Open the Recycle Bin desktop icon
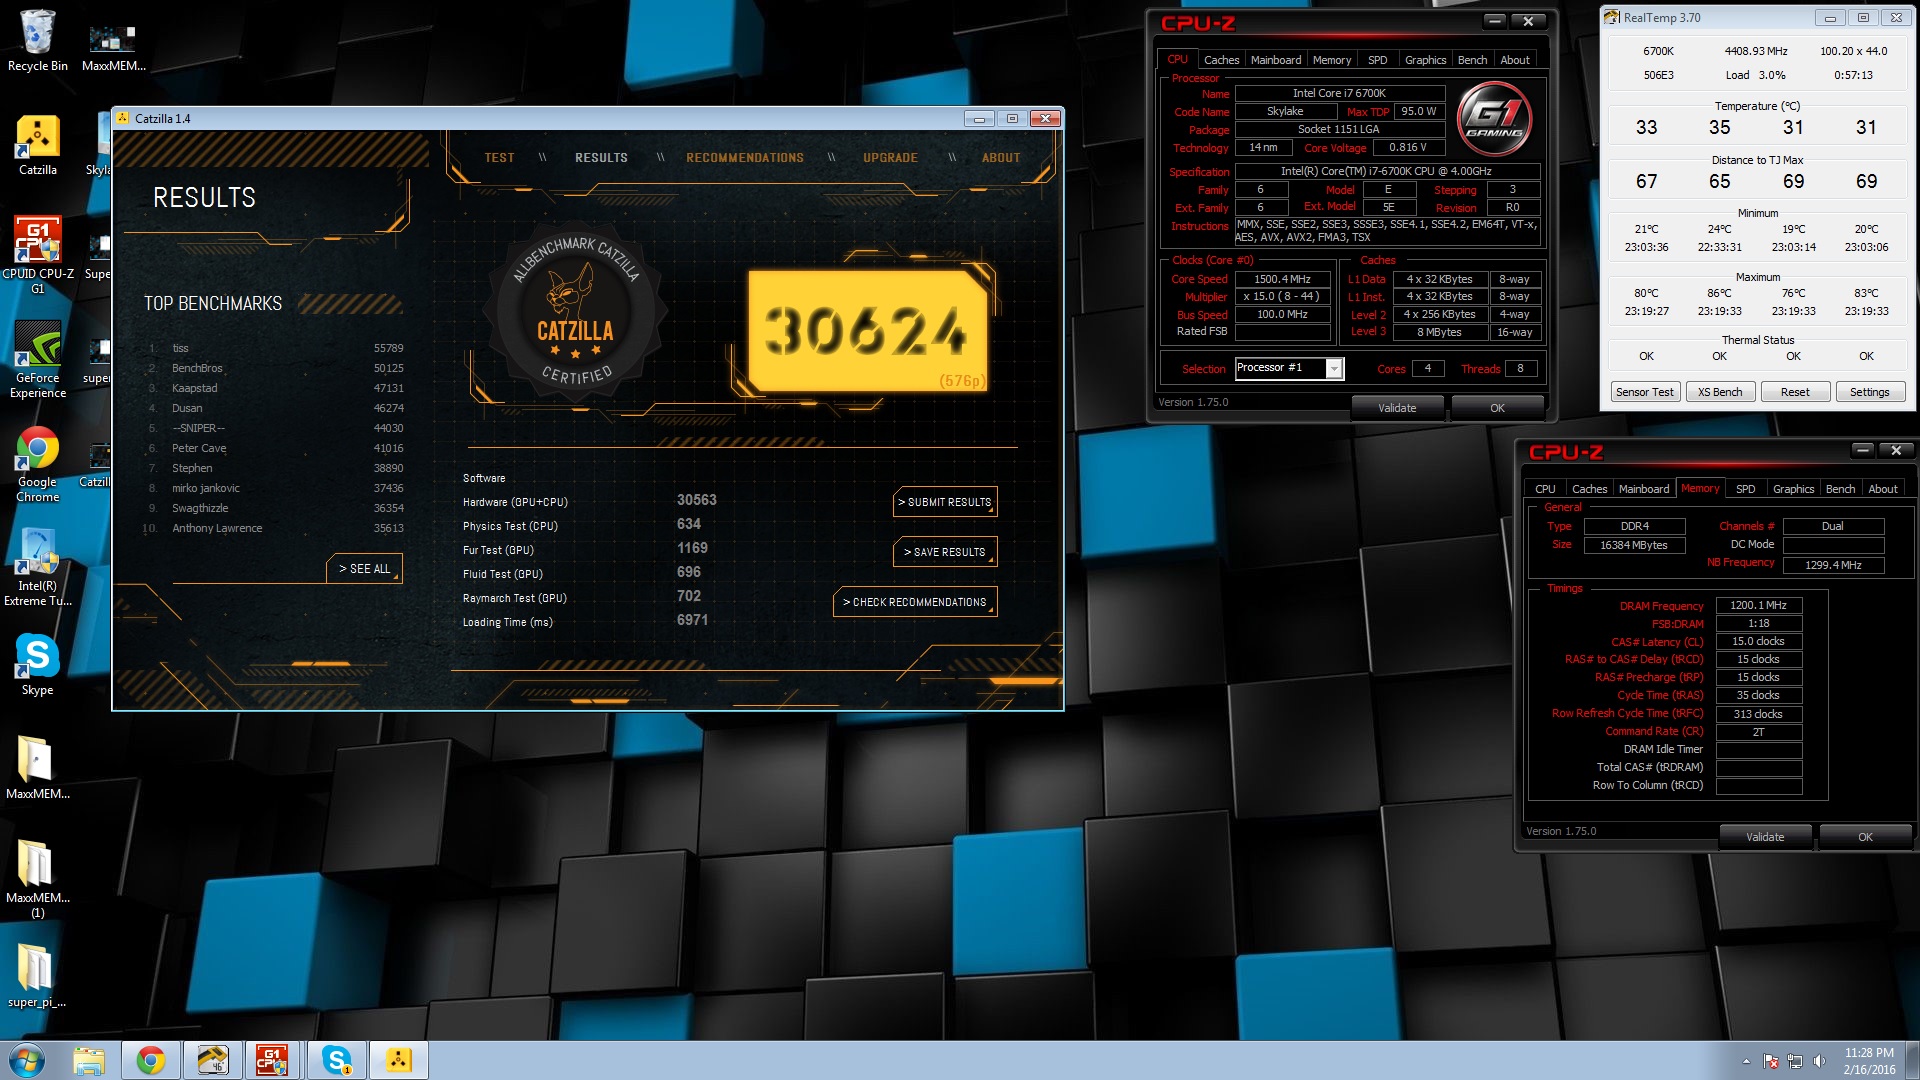Viewport: 1920px width, 1080px height. point(37,40)
